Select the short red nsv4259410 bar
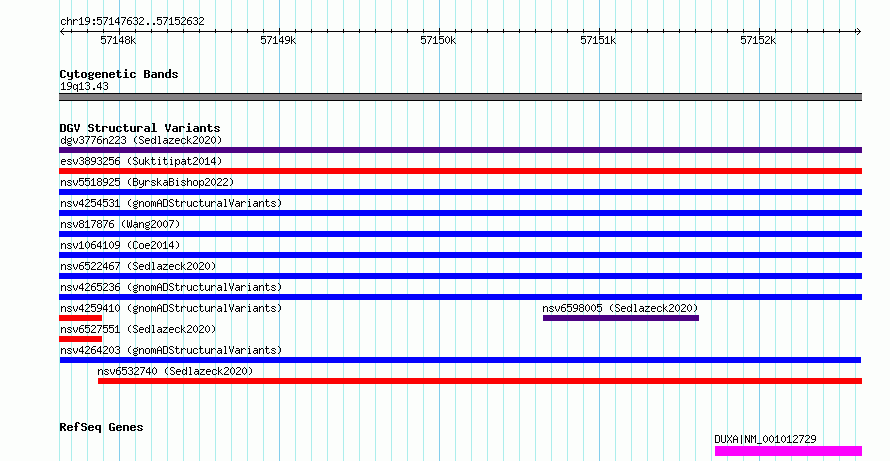890x461 pixels. tap(81, 318)
